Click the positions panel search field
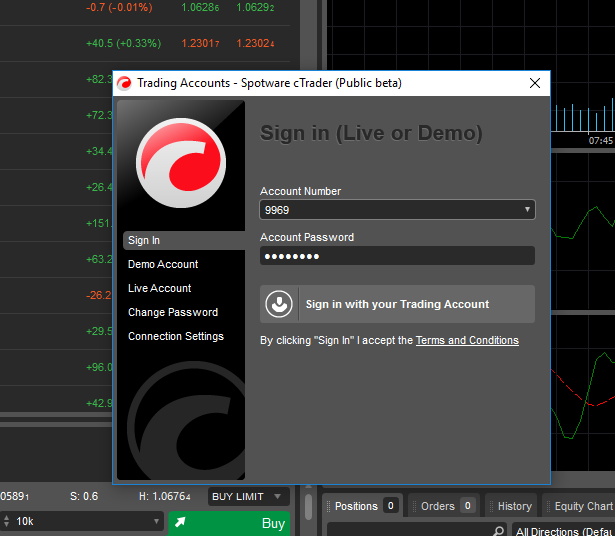The width and height of the screenshot is (615, 536). coord(417,530)
